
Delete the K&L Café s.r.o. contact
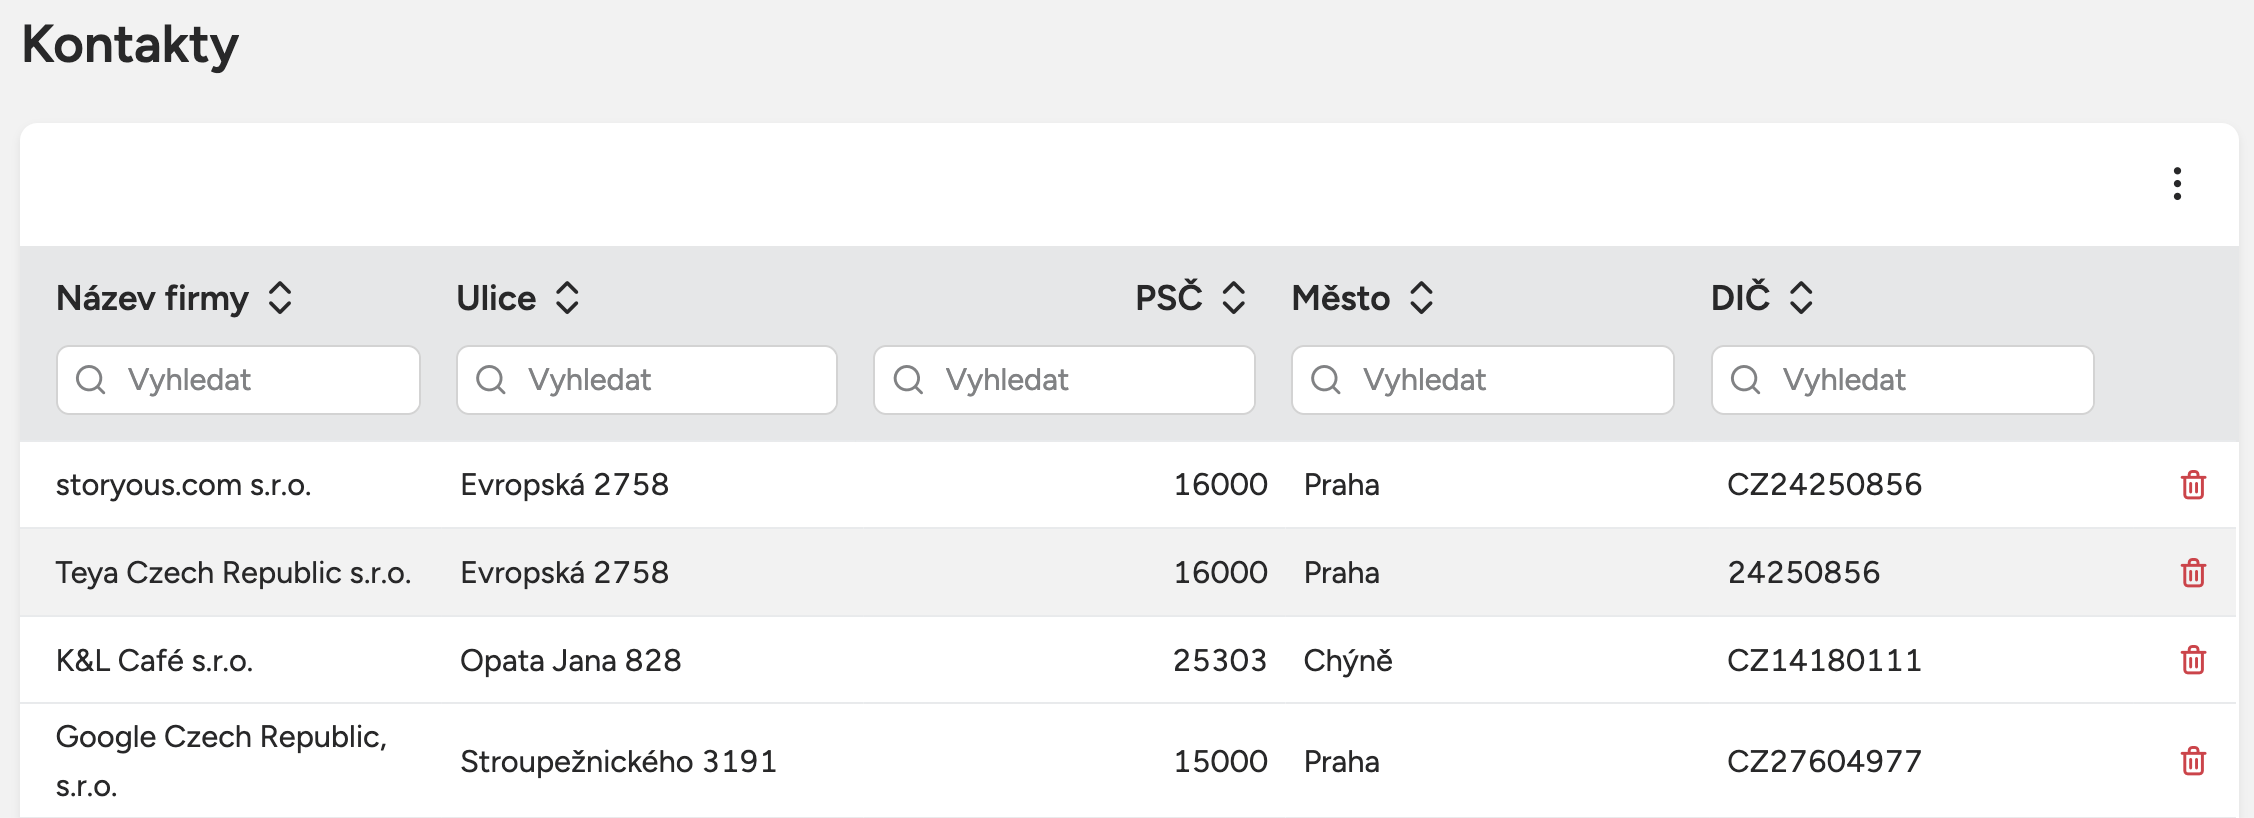pos(2193,660)
